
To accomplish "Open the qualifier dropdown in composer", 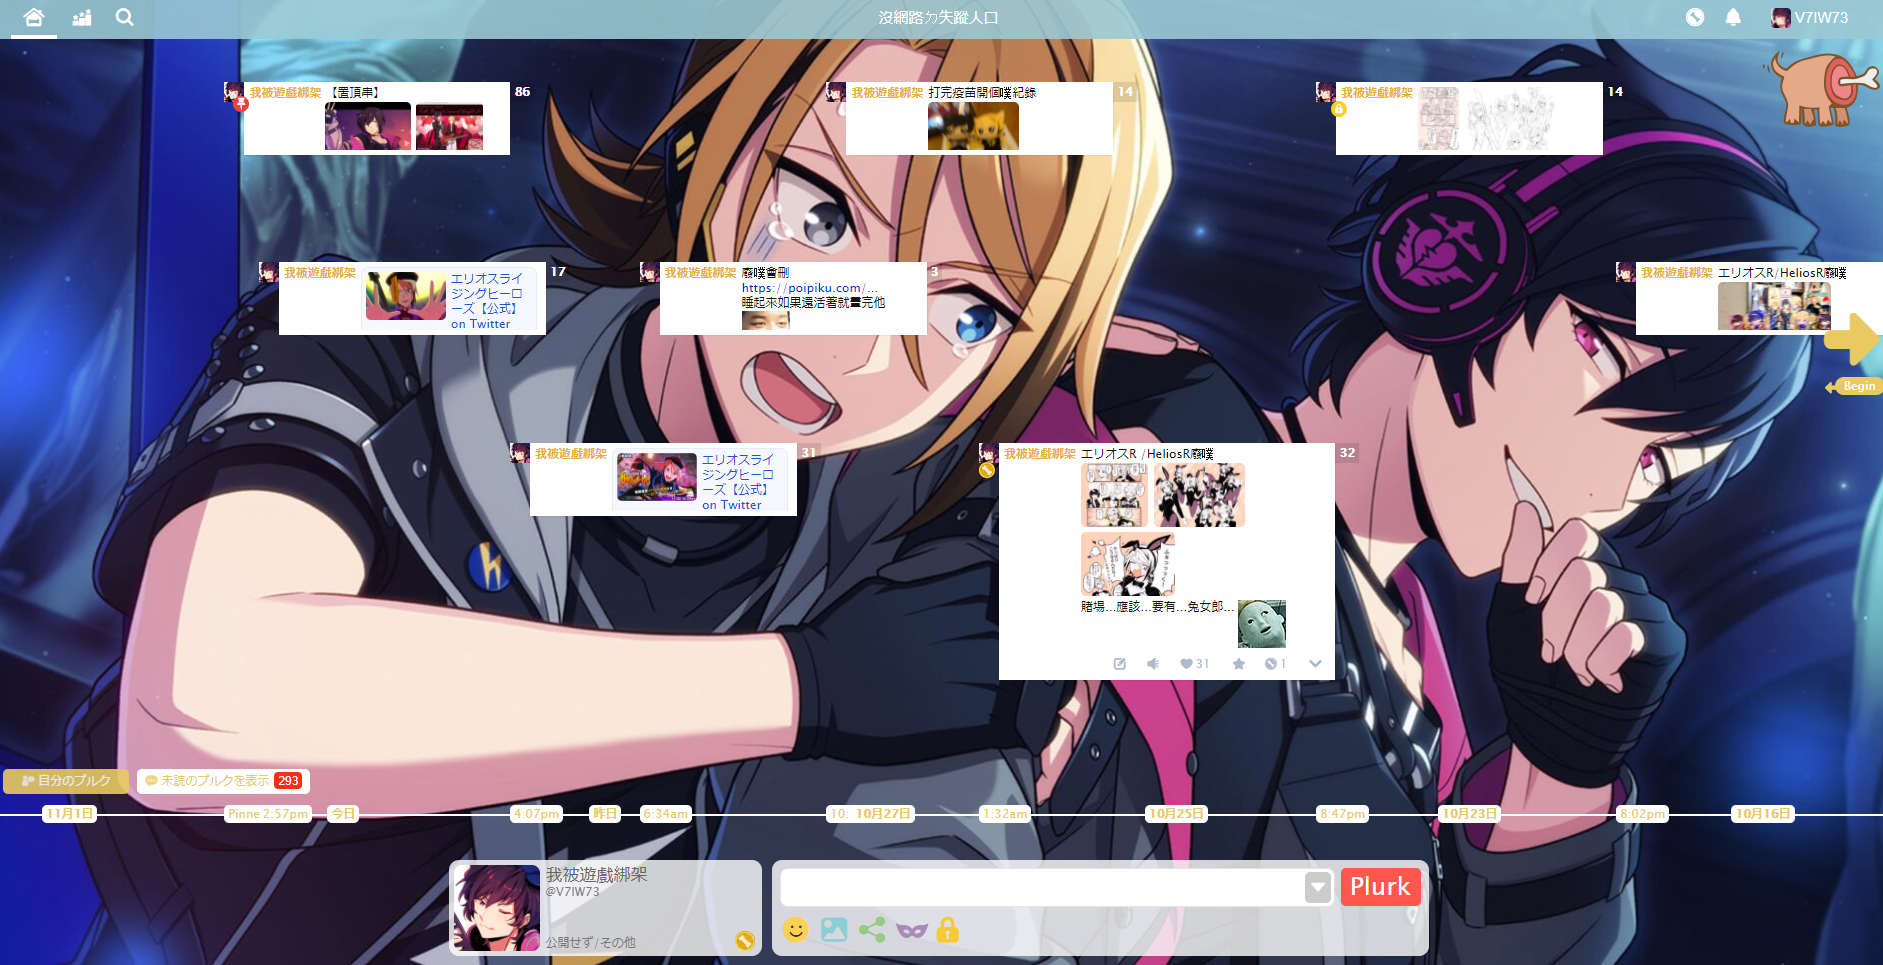I will tap(1318, 887).
